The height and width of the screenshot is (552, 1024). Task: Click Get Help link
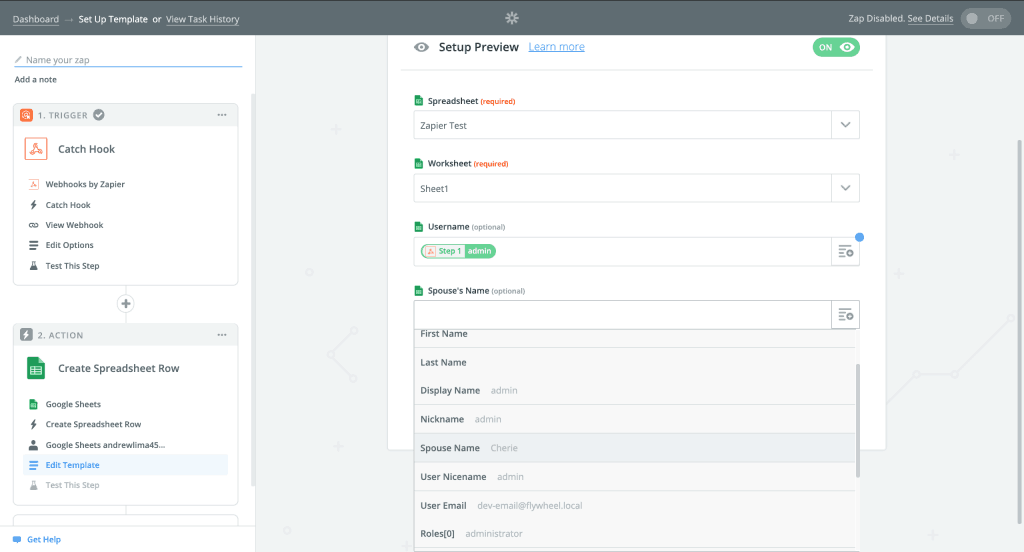coord(44,540)
